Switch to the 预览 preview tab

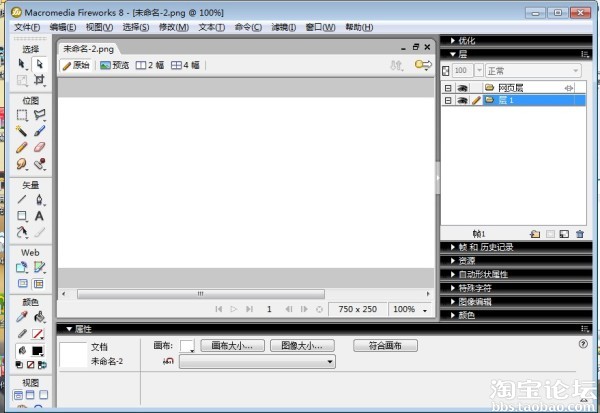(x=114, y=65)
